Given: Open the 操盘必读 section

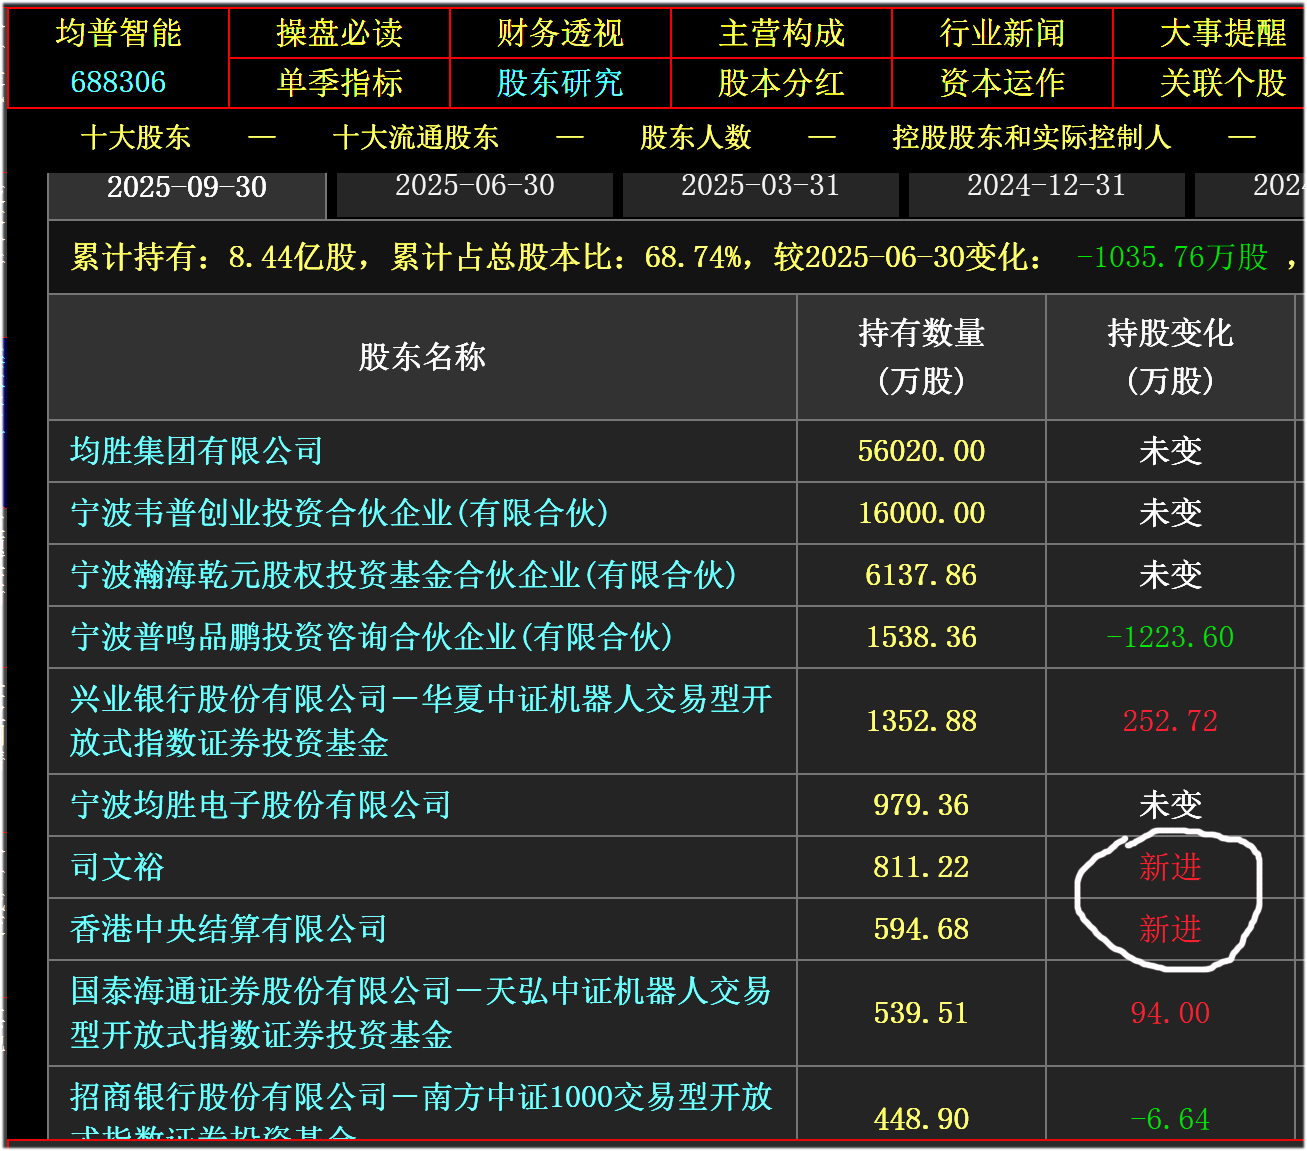Looking at the screenshot, I should click(340, 34).
